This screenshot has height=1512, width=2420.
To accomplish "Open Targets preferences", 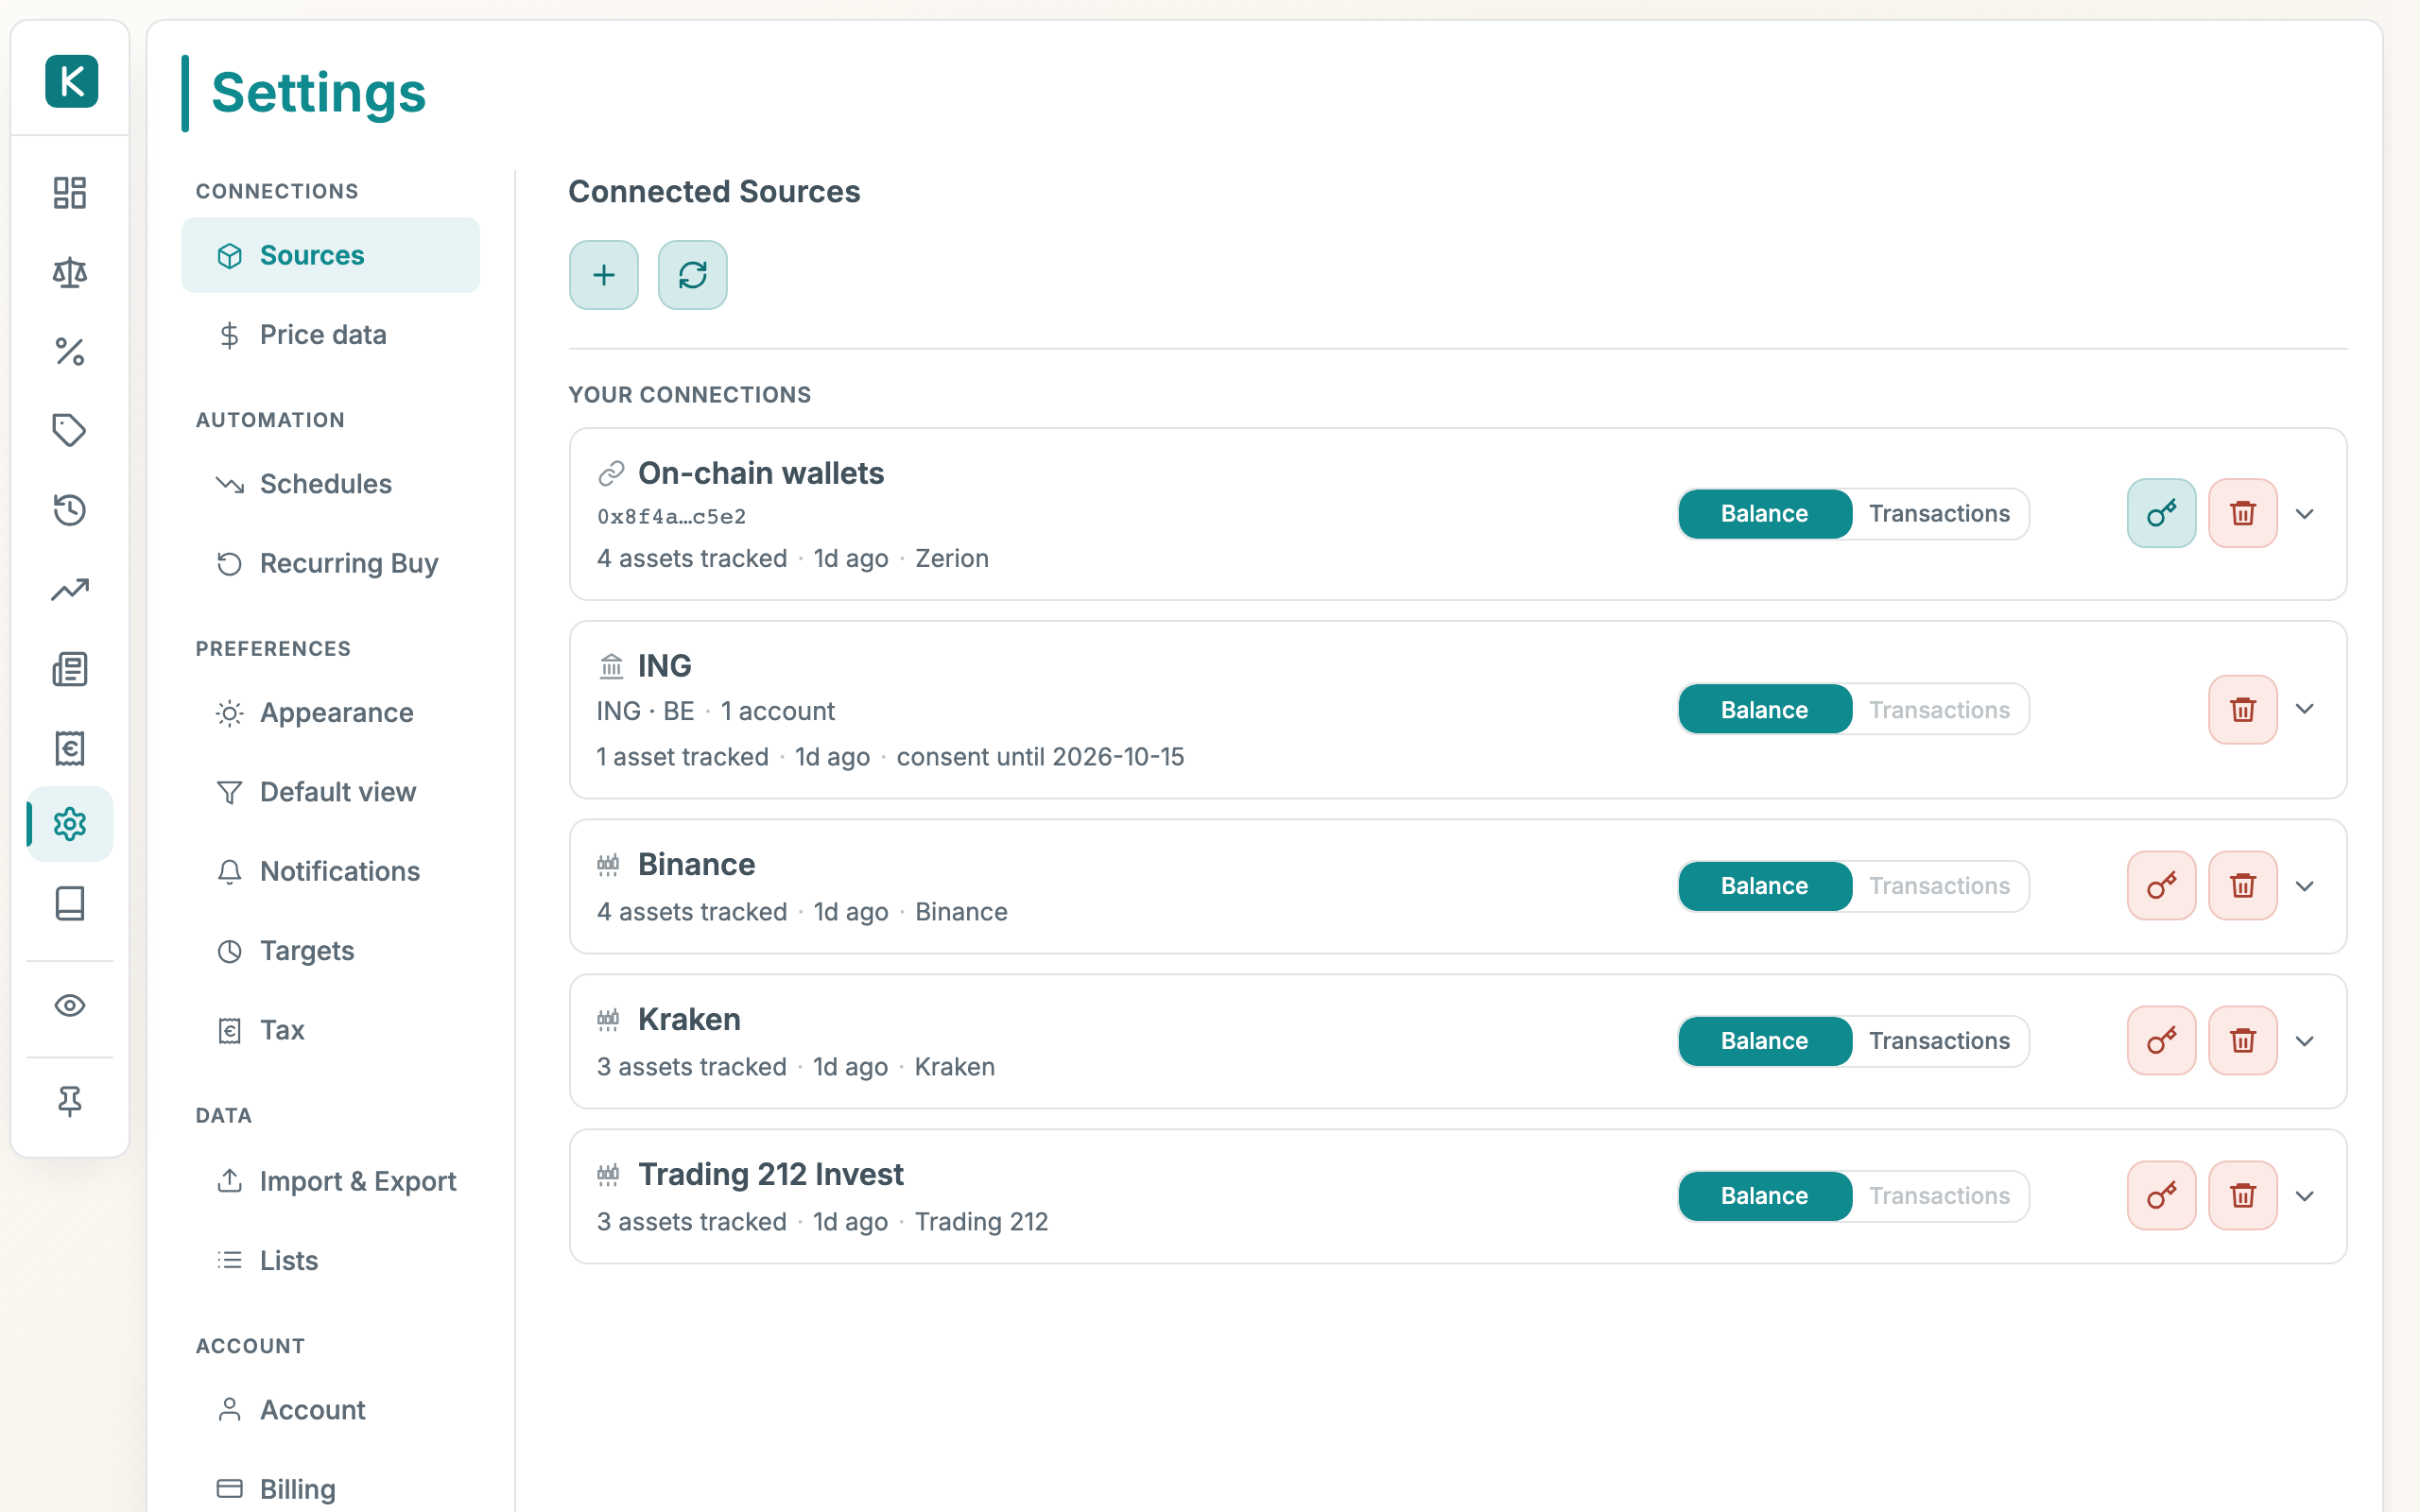I will click(331, 951).
